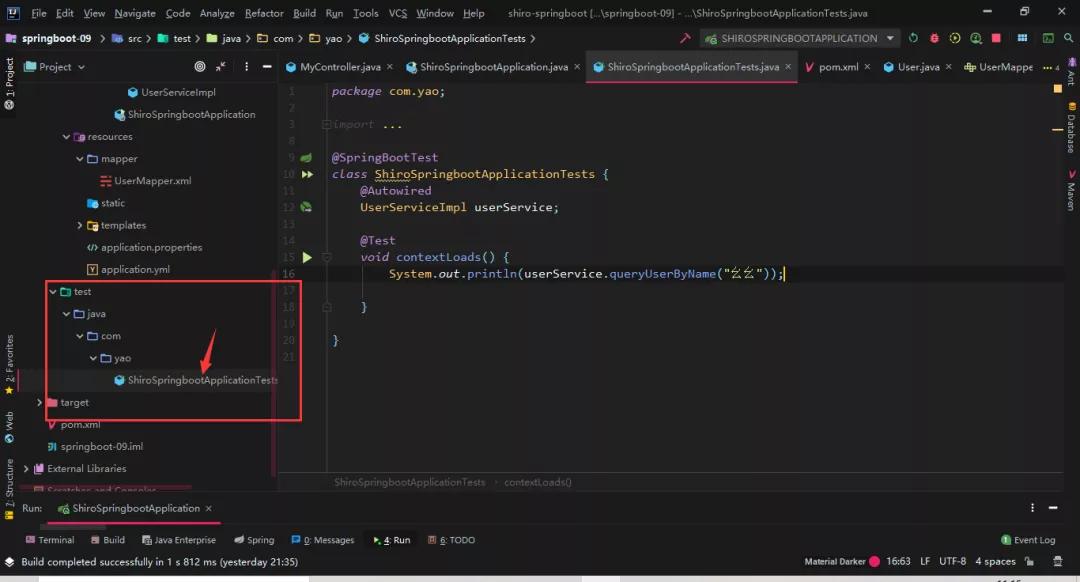Click the yao breadcrumb in navigation bar
The height and width of the screenshot is (582, 1080).
click(326, 39)
